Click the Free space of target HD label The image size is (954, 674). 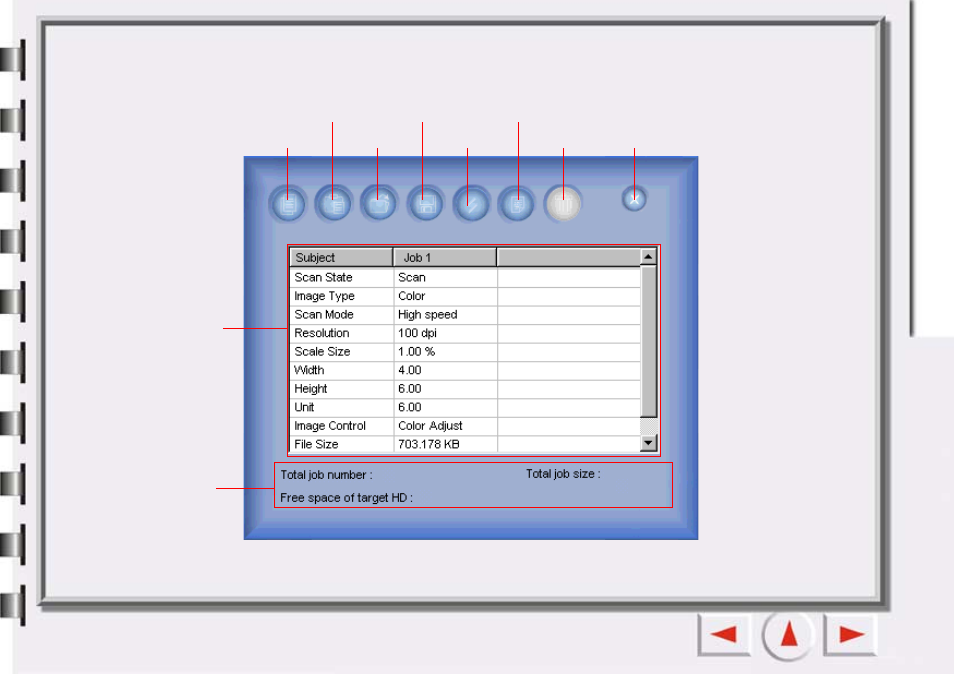coord(346,498)
